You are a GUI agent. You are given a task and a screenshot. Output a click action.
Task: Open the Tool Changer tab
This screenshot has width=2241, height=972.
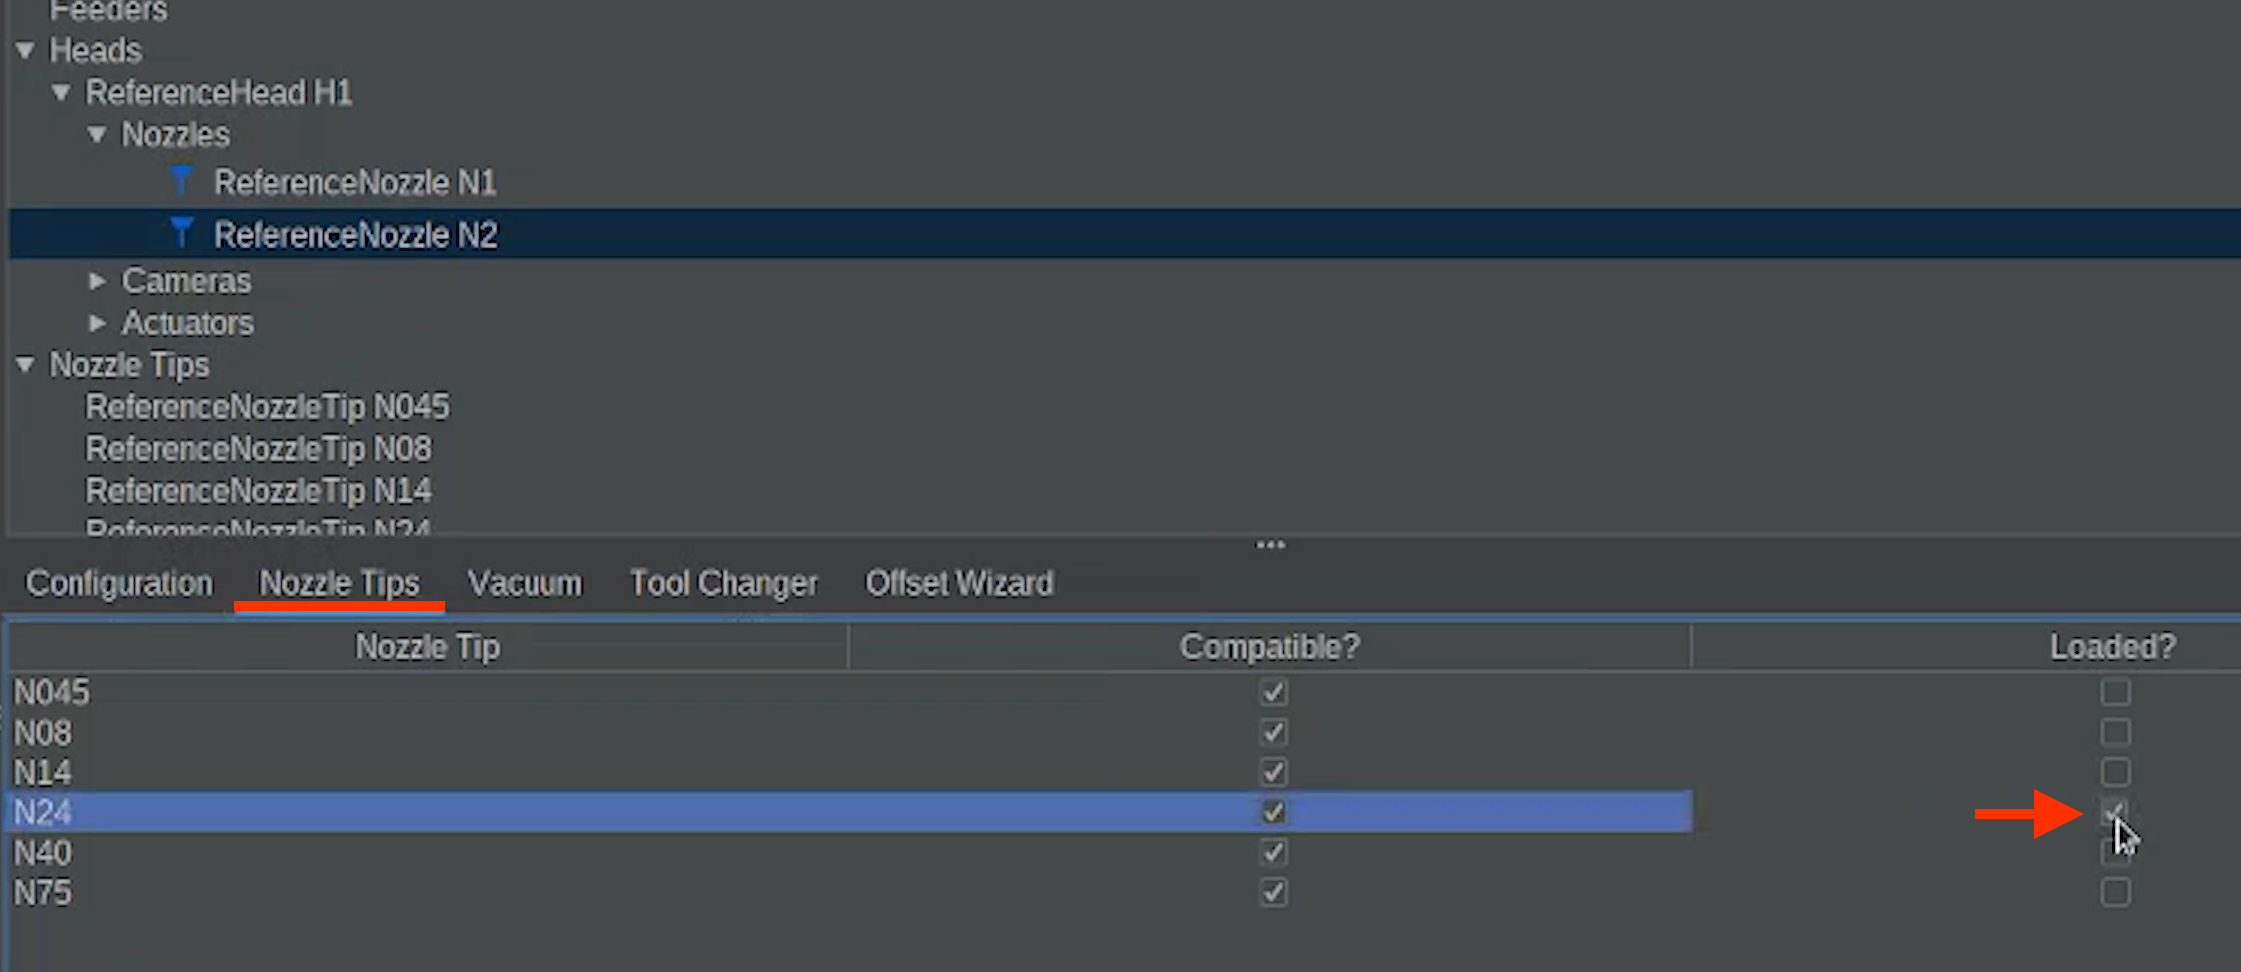[723, 583]
